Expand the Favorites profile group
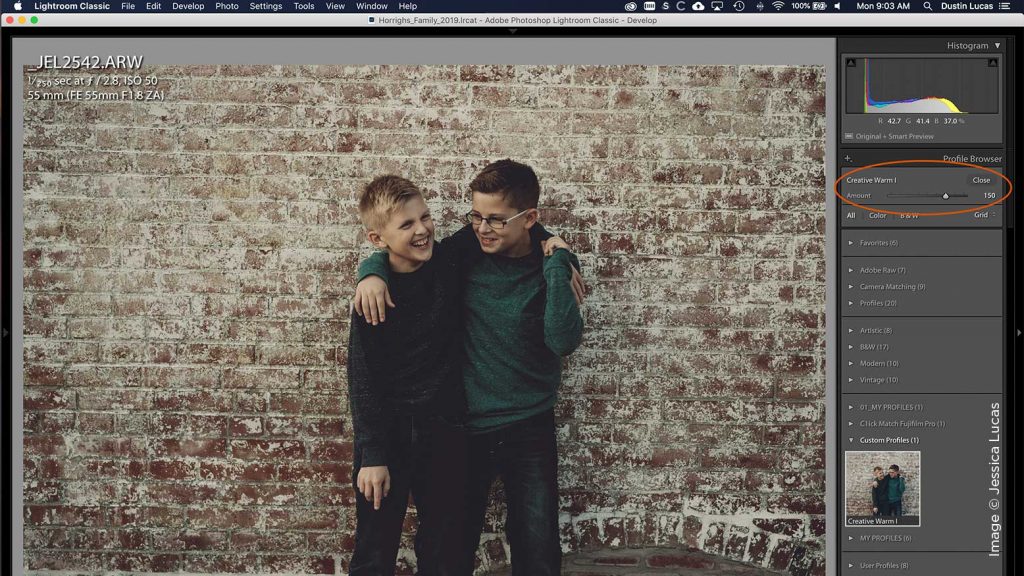The image size is (1024, 576). 880,242
